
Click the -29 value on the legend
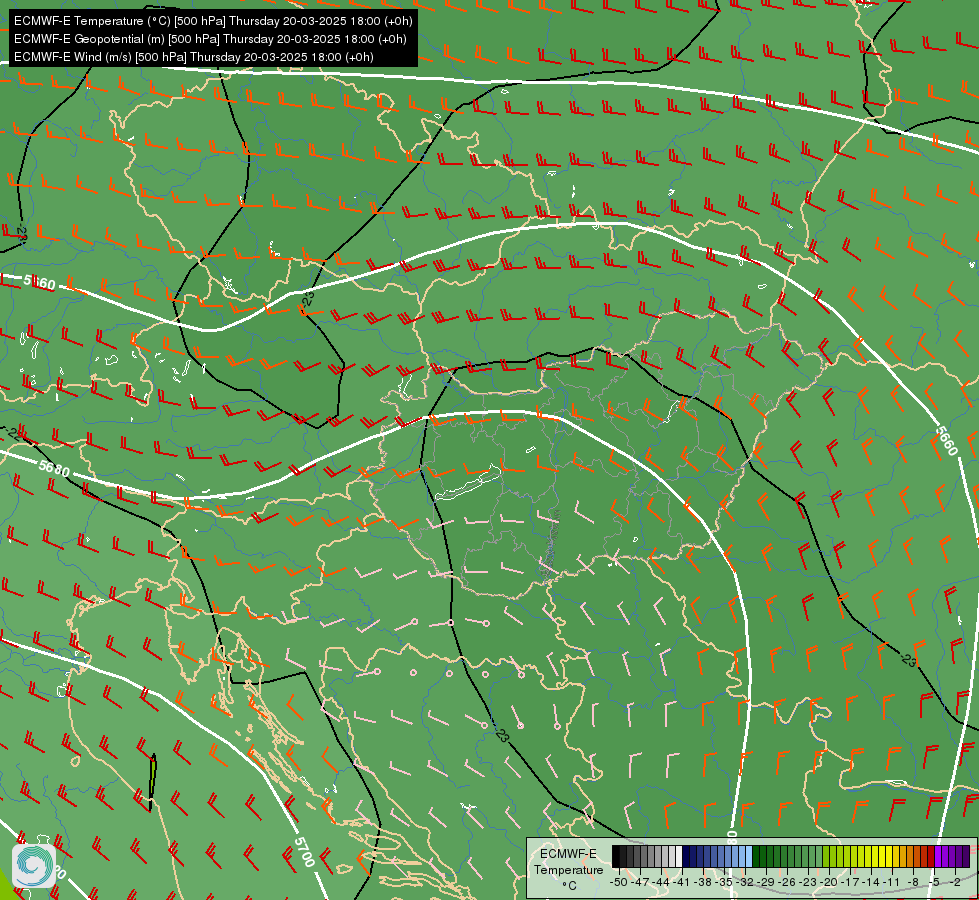pyautogui.click(x=766, y=882)
